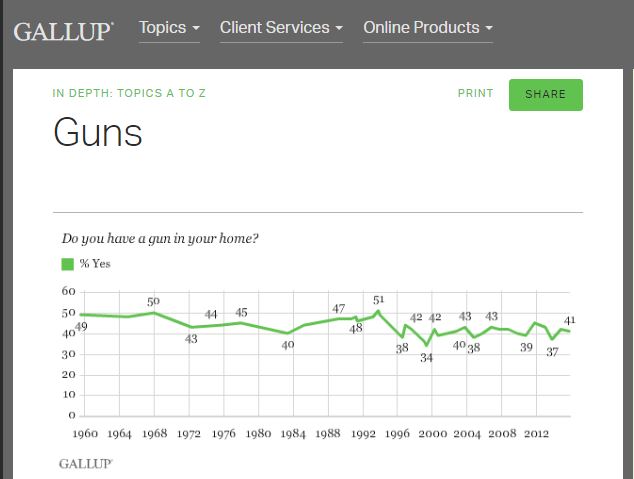Viewport: 634px width, 479px height.
Task: Click the 50 data label near 1968
Action: click(153, 302)
